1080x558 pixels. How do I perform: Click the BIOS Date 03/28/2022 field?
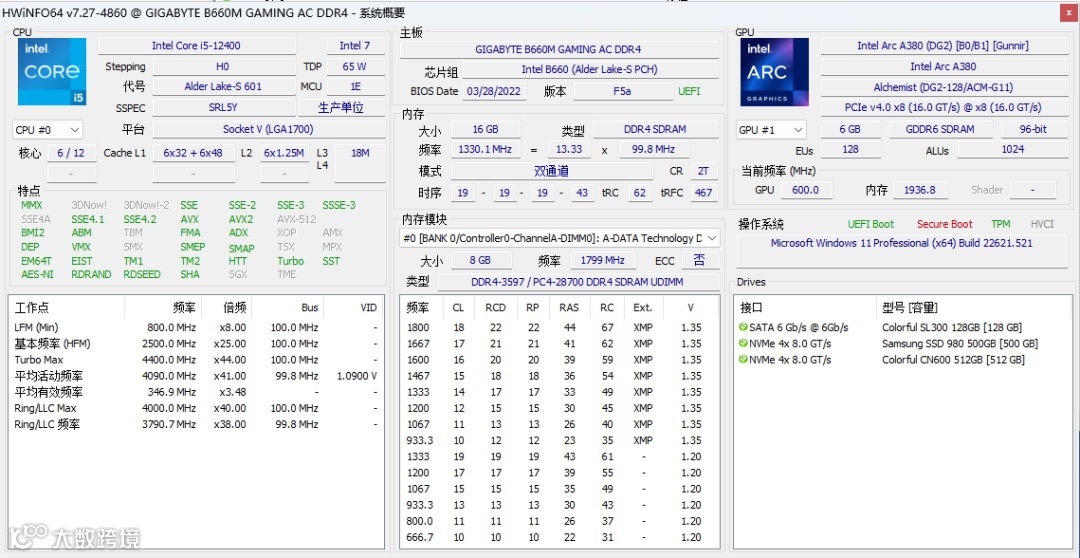tap(493, 91)
